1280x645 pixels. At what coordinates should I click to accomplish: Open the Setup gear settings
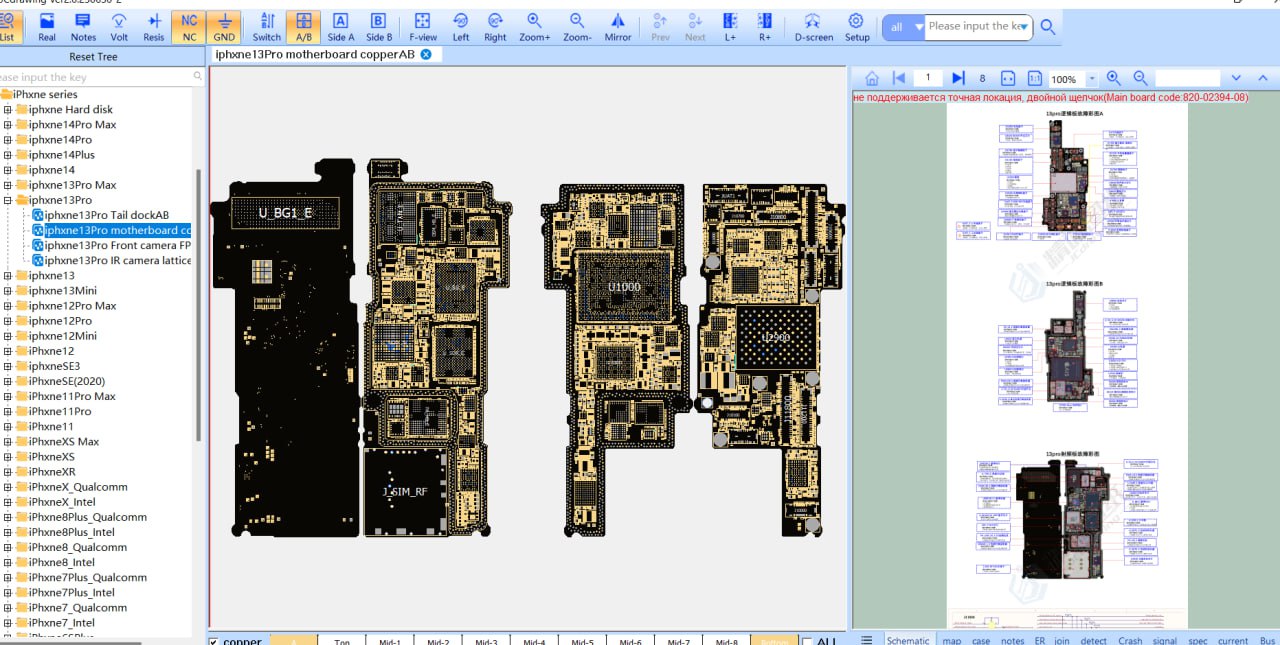click(x=857, y=27)
